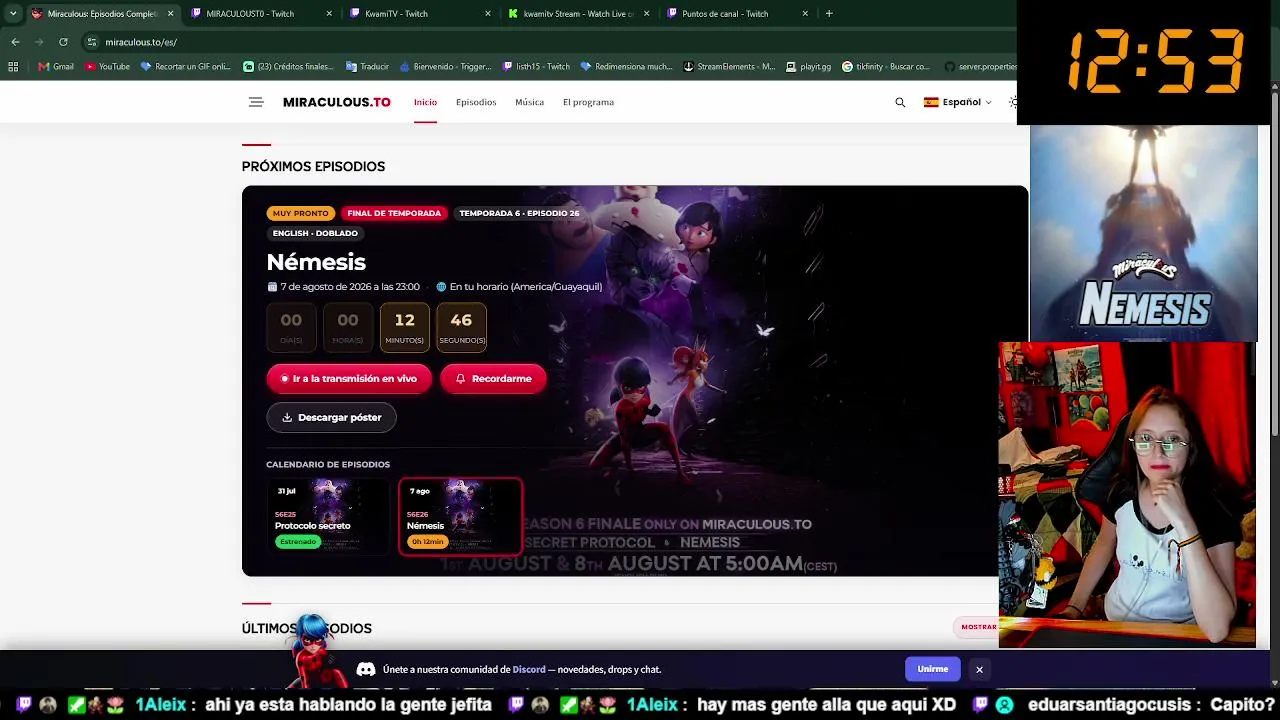1280x720 pixels.
Task: Click the Discord logo icon in the banner
Action: (x=366, y=669)
